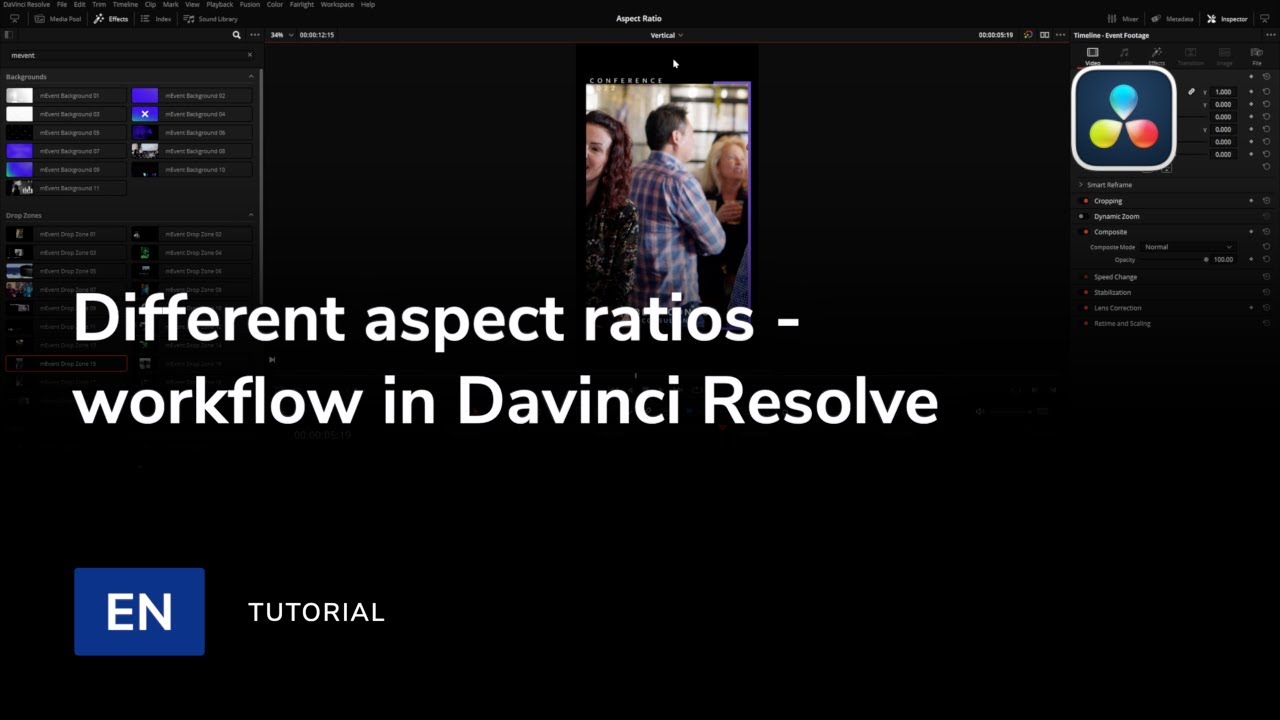This screenshot has width=1280, height=720.
Task: Click the 1.000 Y value field
Action: click(x=1223, y=92)
